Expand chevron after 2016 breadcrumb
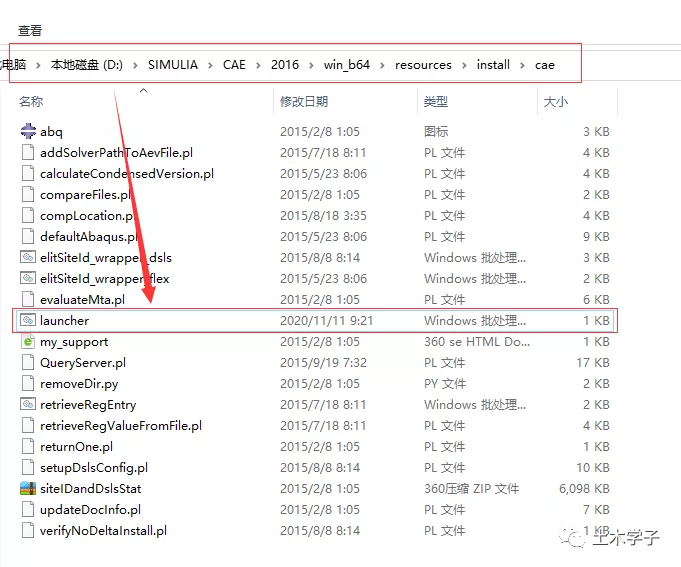Screen dimensions: 681x567 (x=311, y=65)
